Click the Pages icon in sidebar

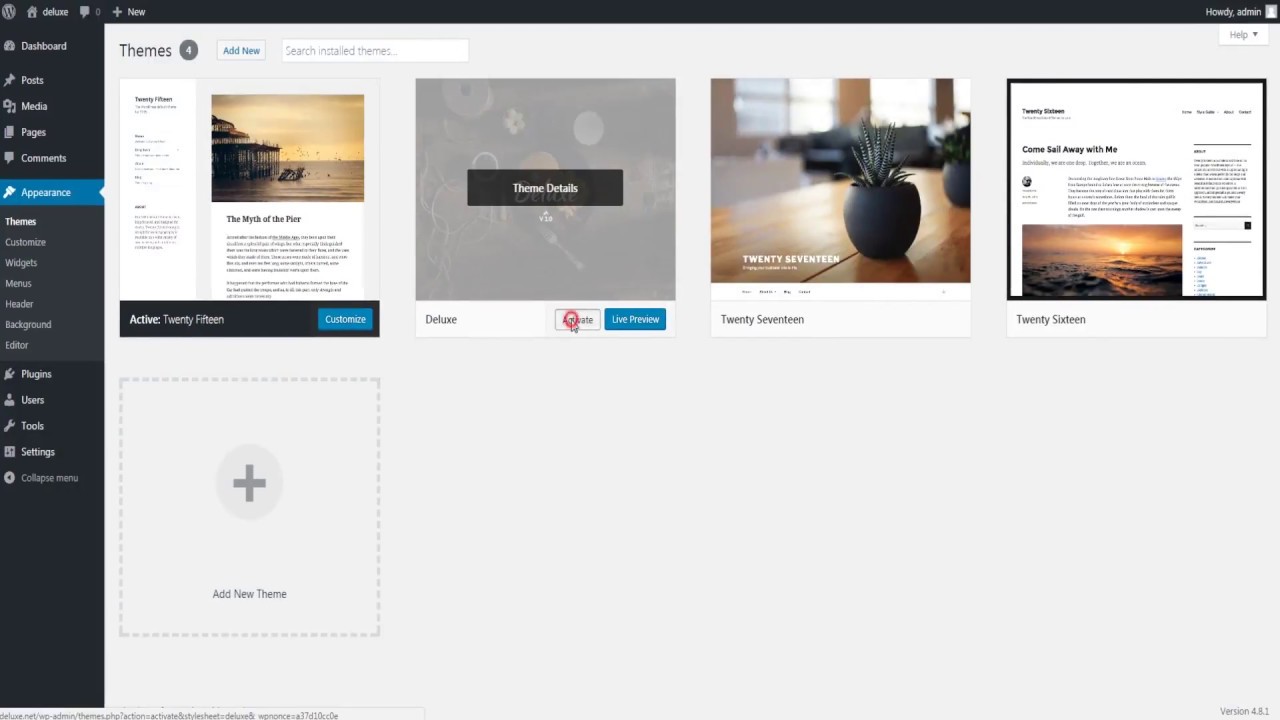pyautogui.click(x=9, y=132)
